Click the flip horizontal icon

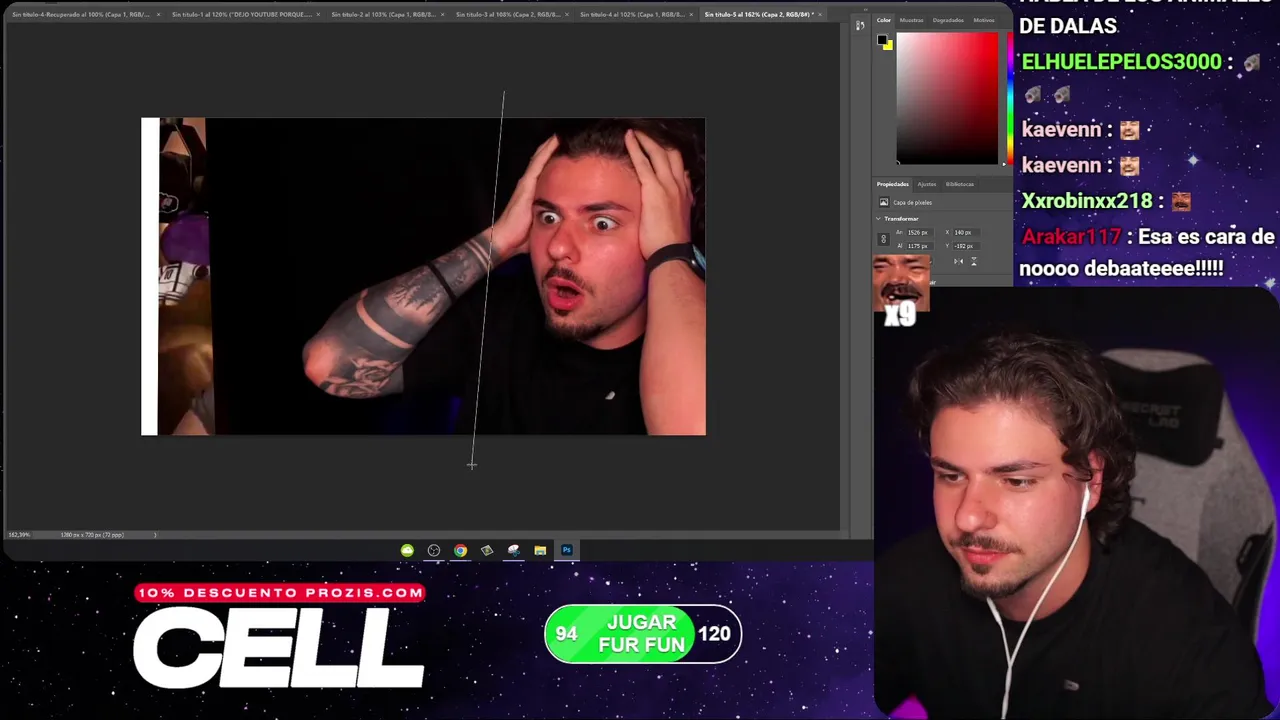click(x=958, y=261)
